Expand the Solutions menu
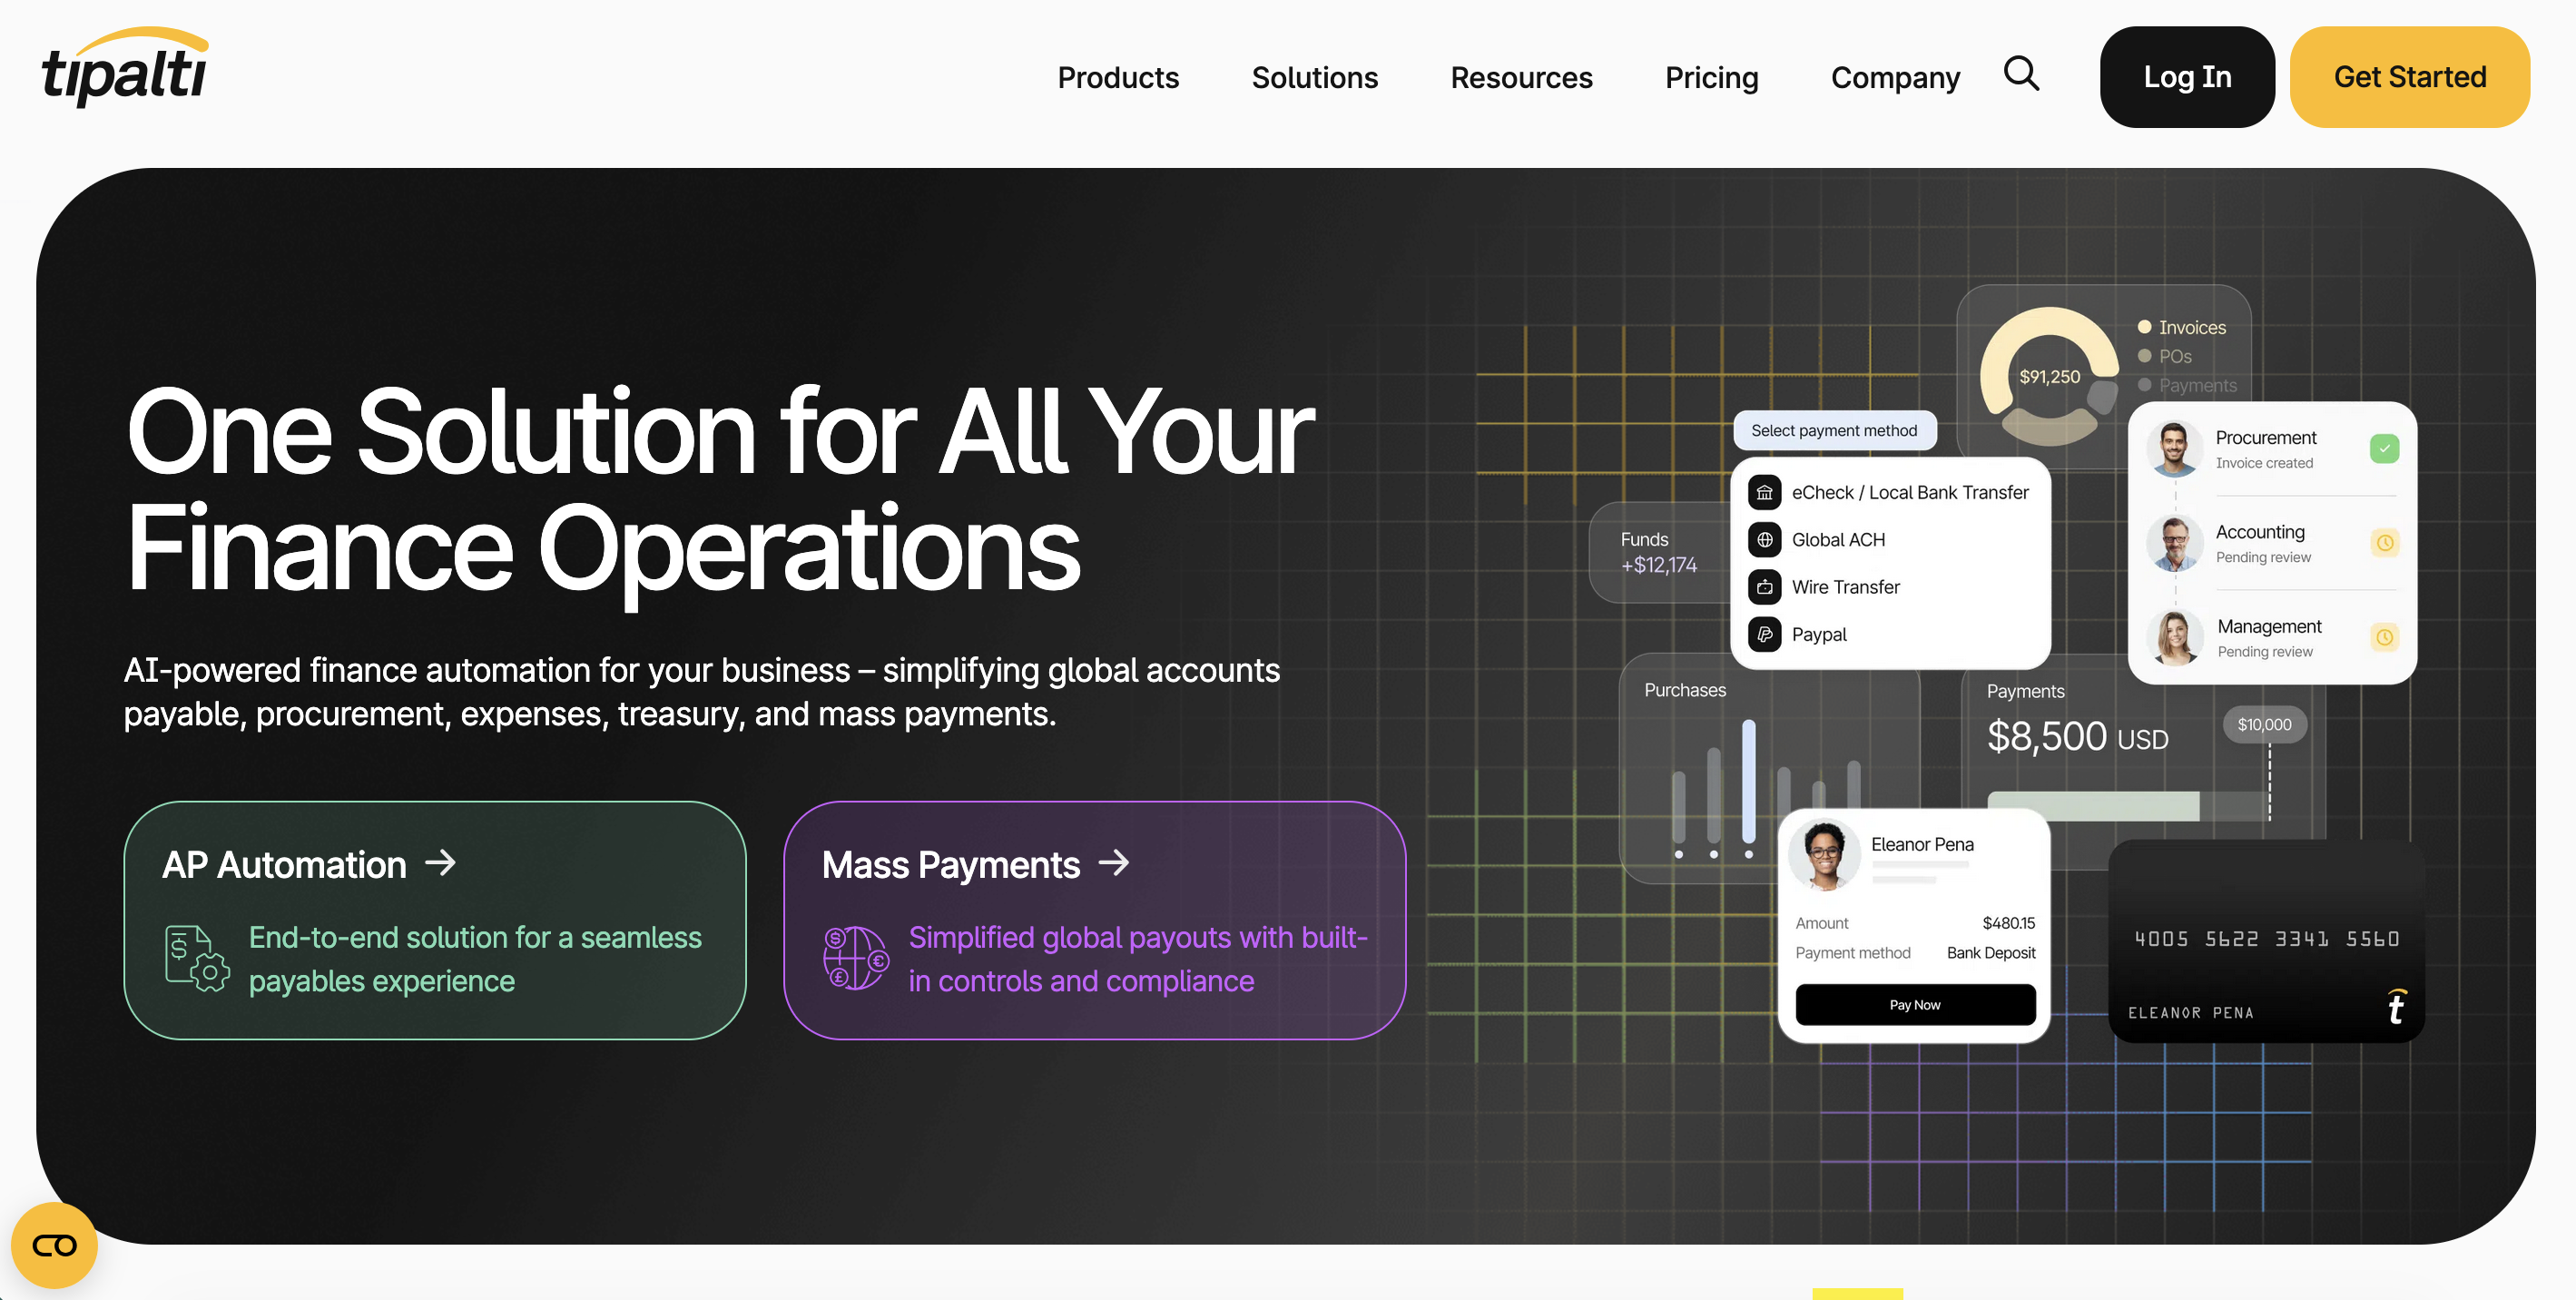 click(1314, 77)
